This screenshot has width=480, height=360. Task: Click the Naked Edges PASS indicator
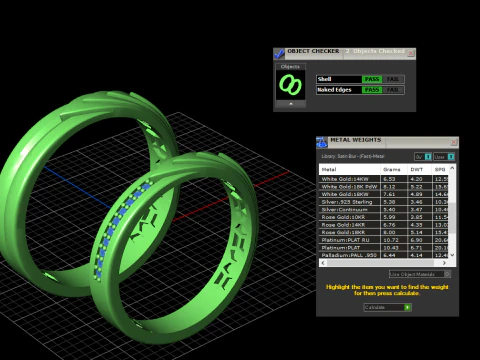pyautogui.click(x=372, y=90)
